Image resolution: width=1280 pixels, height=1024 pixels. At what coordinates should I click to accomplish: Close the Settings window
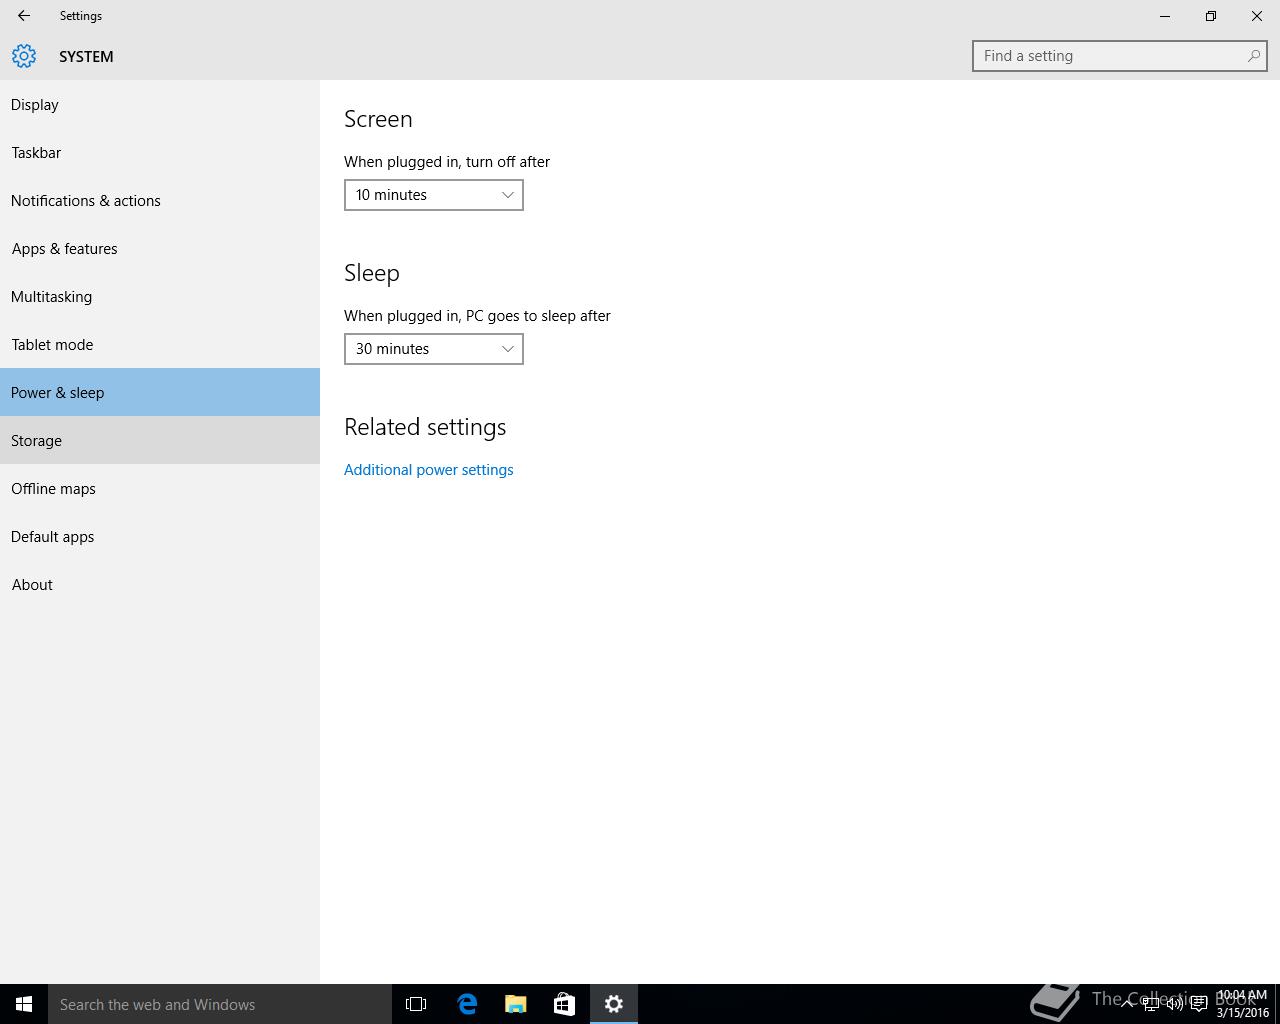click(x=1257, y=16)
